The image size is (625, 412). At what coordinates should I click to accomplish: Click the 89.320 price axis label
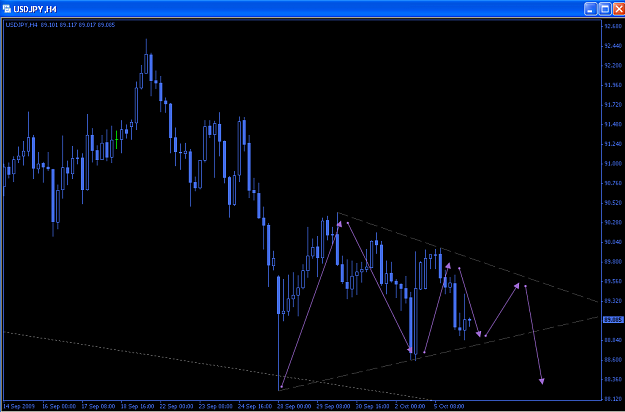click(x=613, y=300)
